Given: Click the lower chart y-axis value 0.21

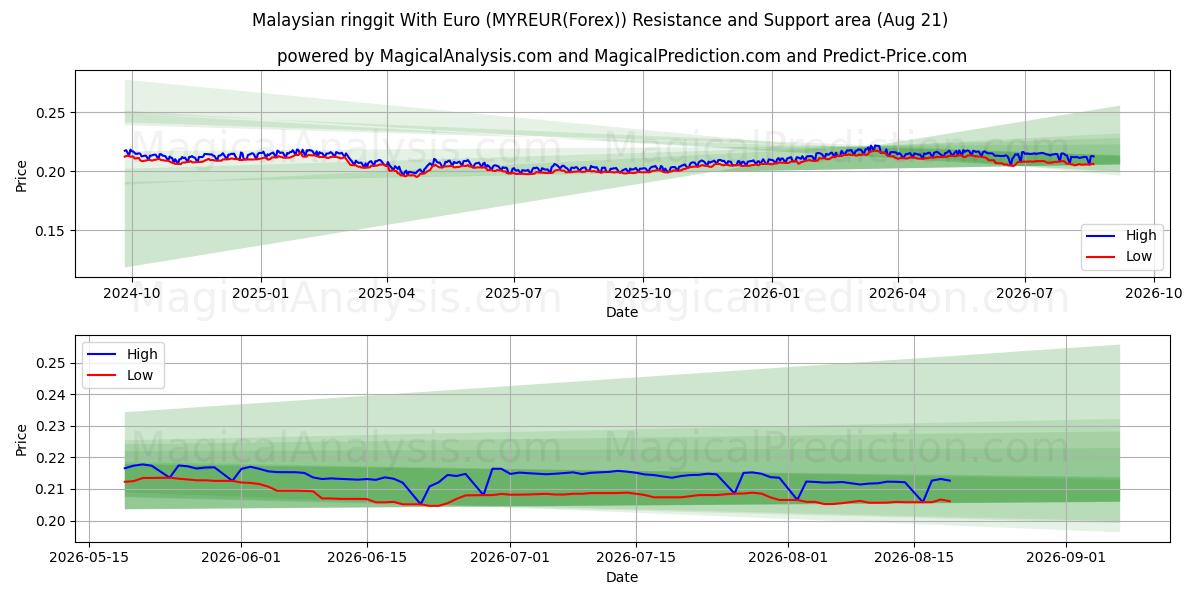Looking at the screenshot, I should coord(52,490).
